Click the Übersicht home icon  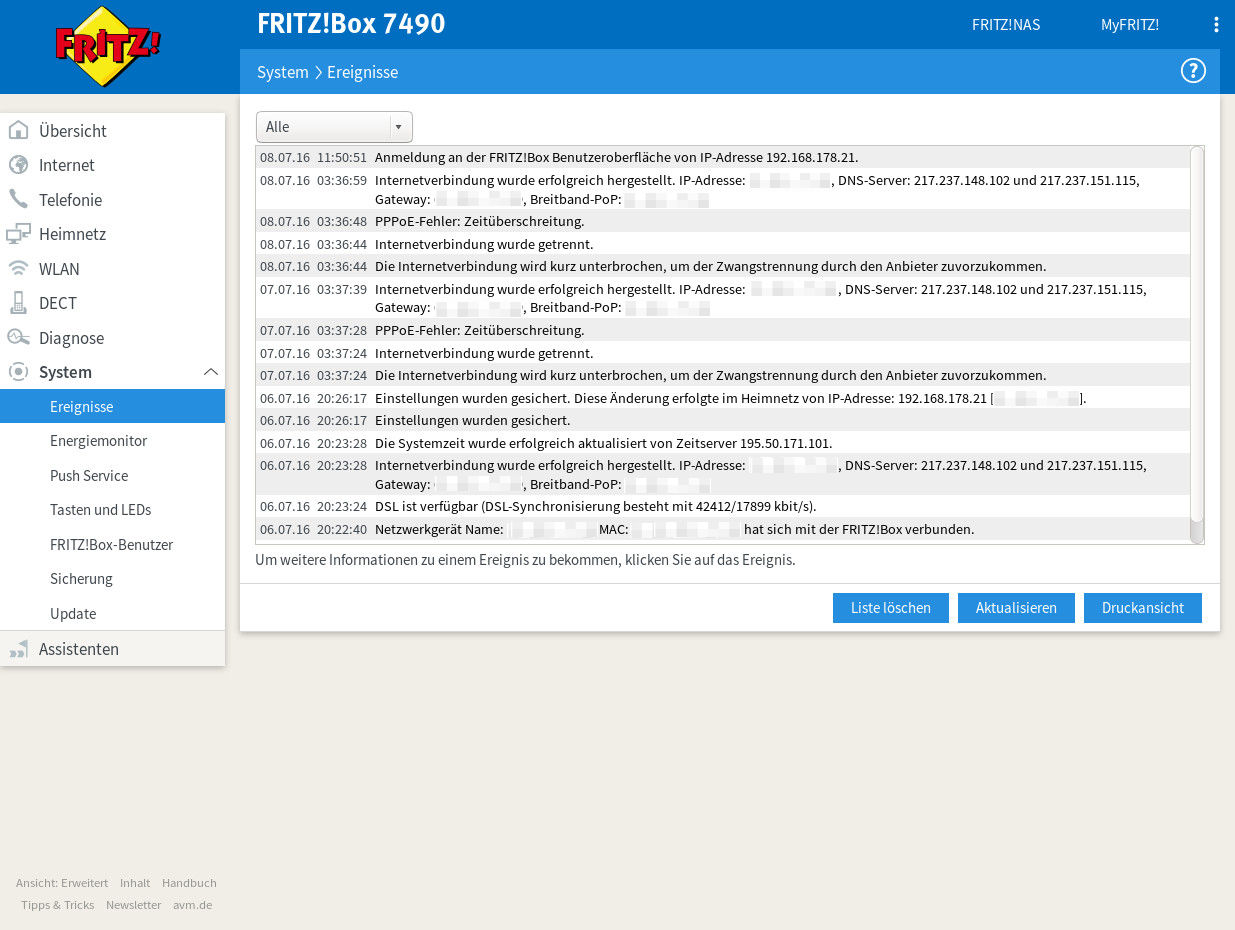(x=18, y=131)
